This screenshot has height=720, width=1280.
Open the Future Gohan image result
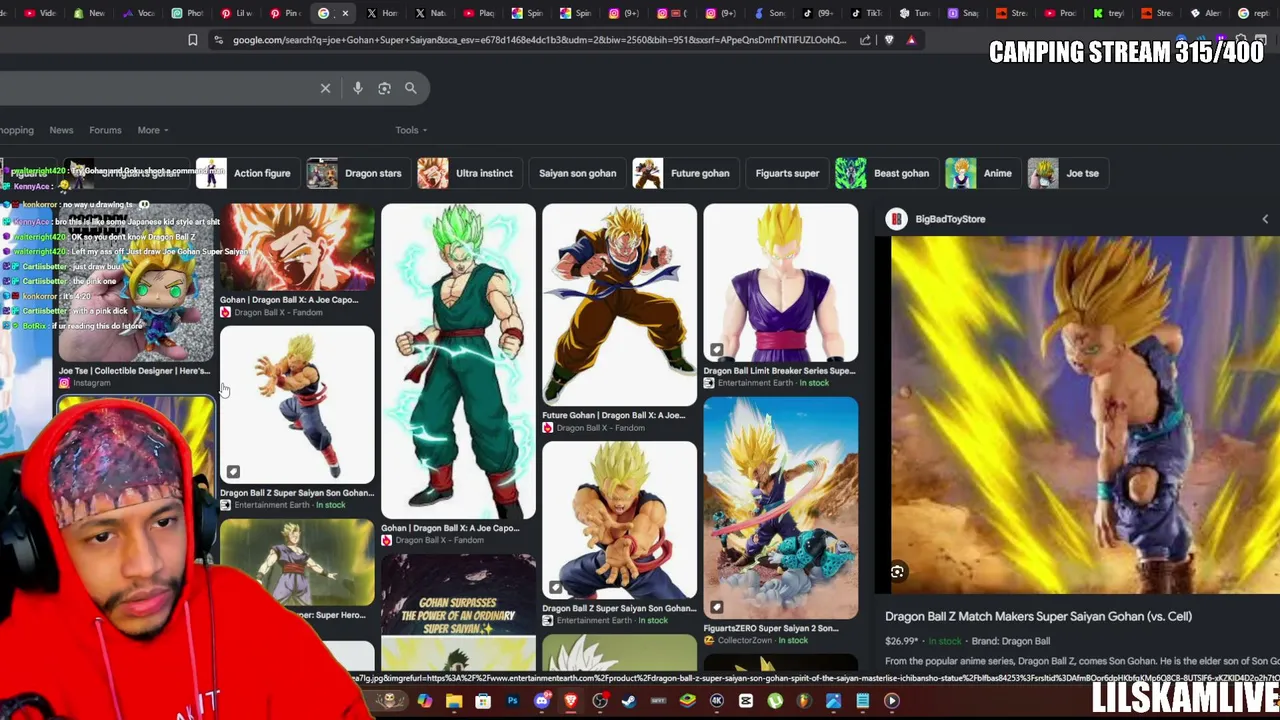coord(619,305)
